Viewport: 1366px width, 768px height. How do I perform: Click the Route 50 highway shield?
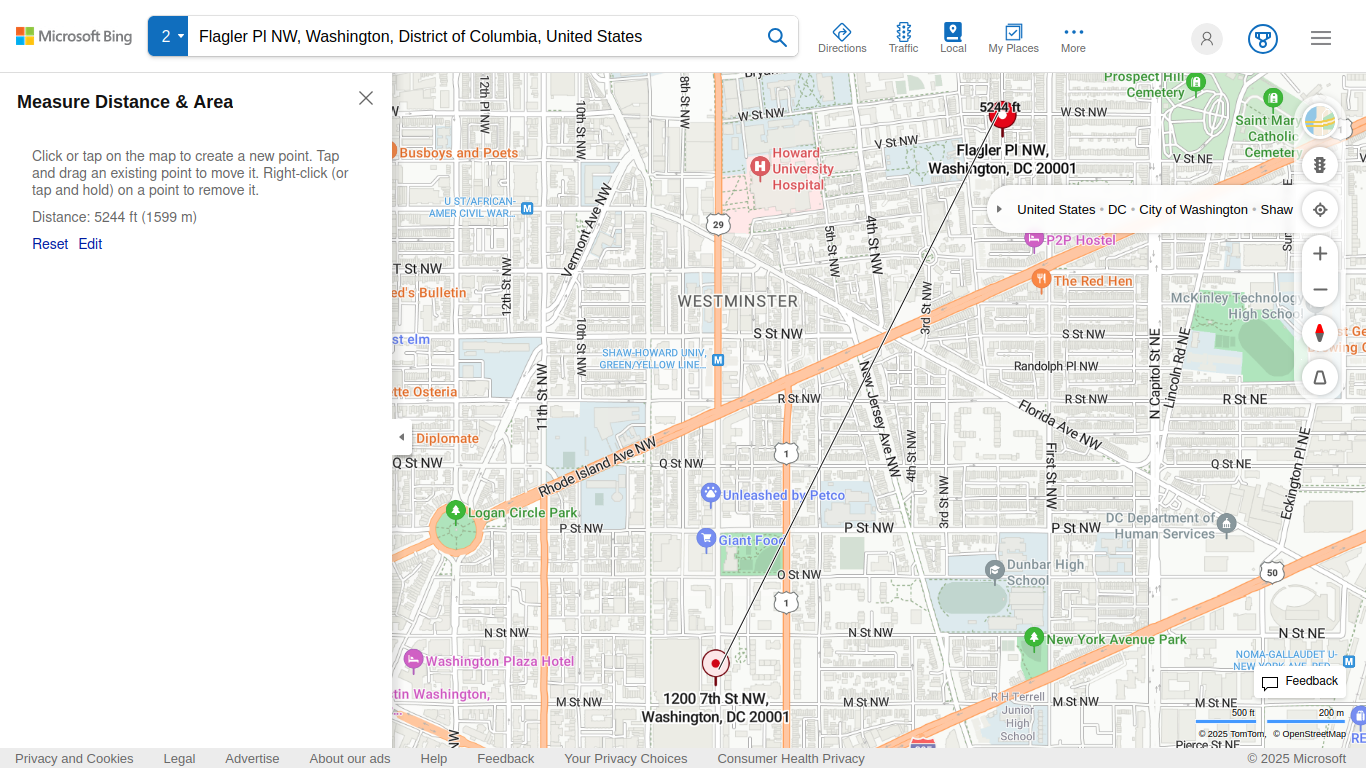pos(1271,573)
